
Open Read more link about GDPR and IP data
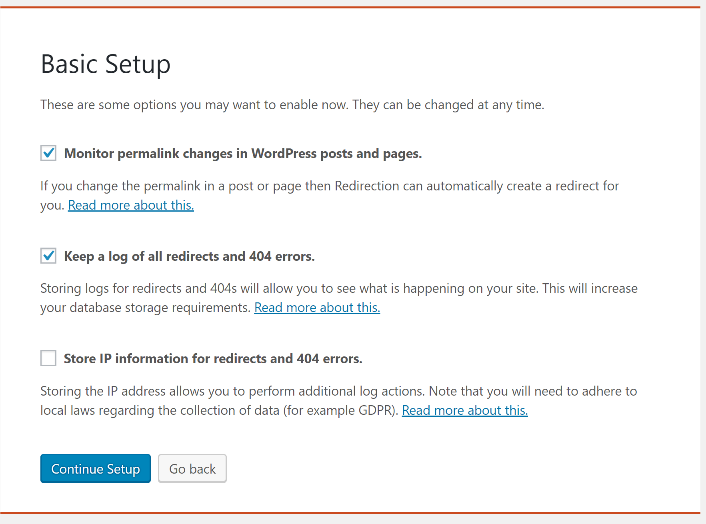(x=465, y=410)
